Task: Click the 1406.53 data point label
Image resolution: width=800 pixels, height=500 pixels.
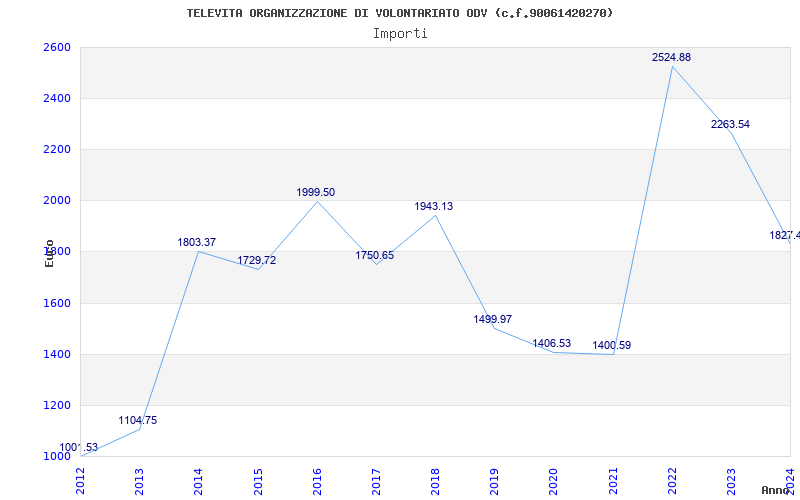Action: point(552,343)
